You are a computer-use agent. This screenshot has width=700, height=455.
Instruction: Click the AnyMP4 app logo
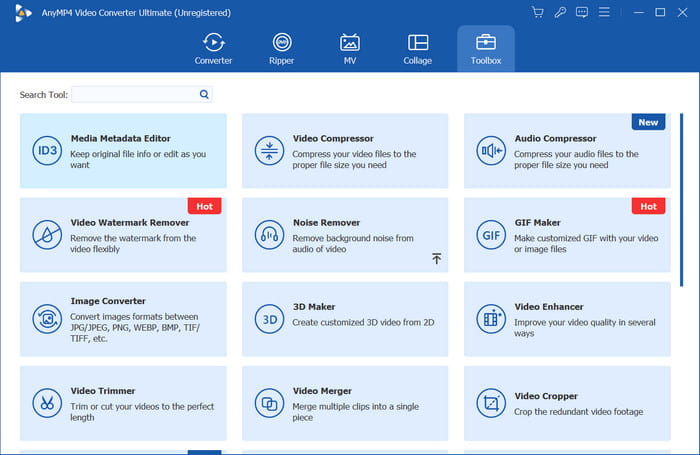pyautogui.click(x=23, y=13)
